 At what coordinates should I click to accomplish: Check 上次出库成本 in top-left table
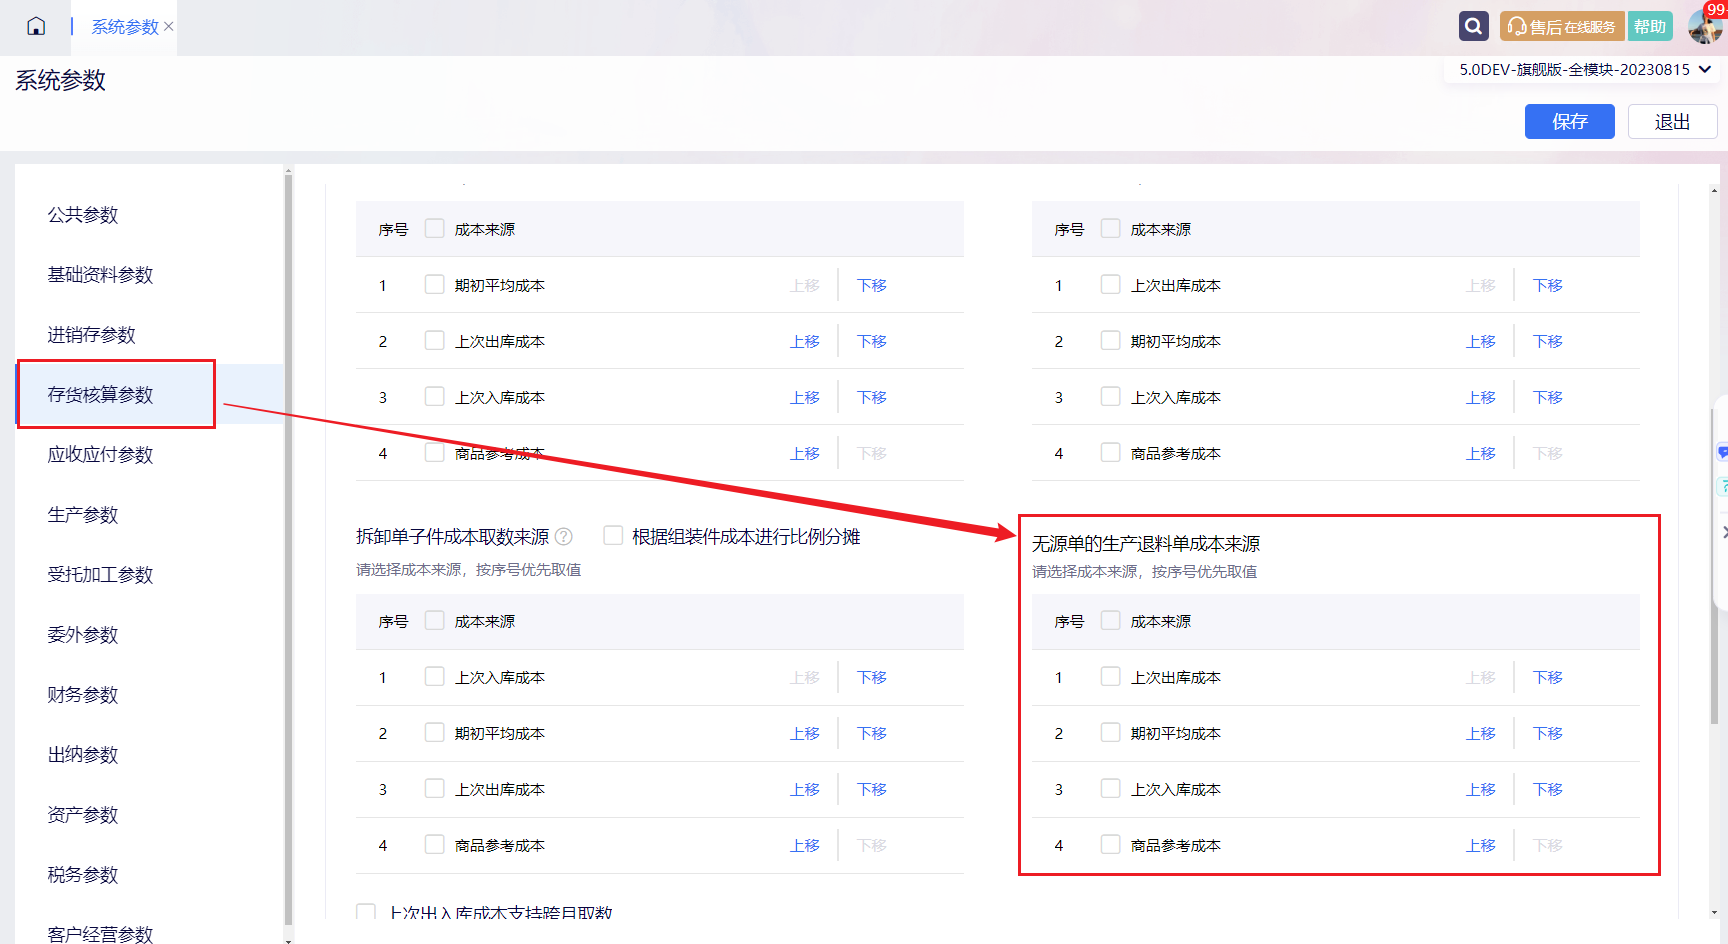(434, 340)
